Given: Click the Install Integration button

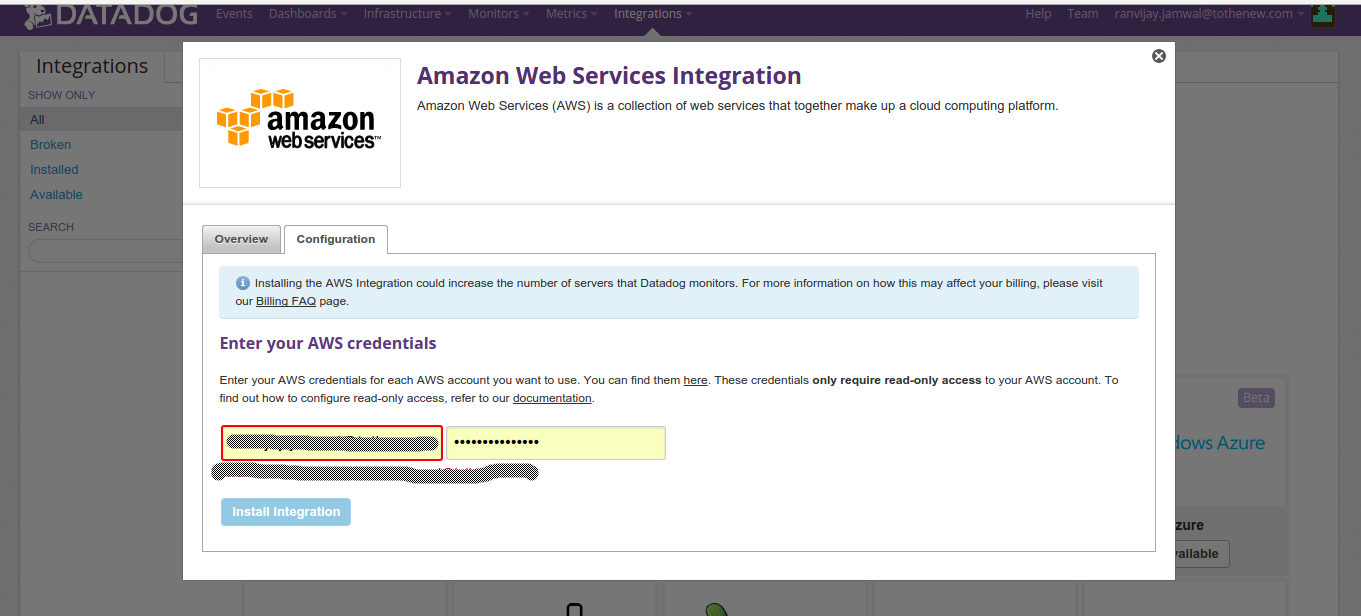Looking at the screenshot, I should click(286, 512).
